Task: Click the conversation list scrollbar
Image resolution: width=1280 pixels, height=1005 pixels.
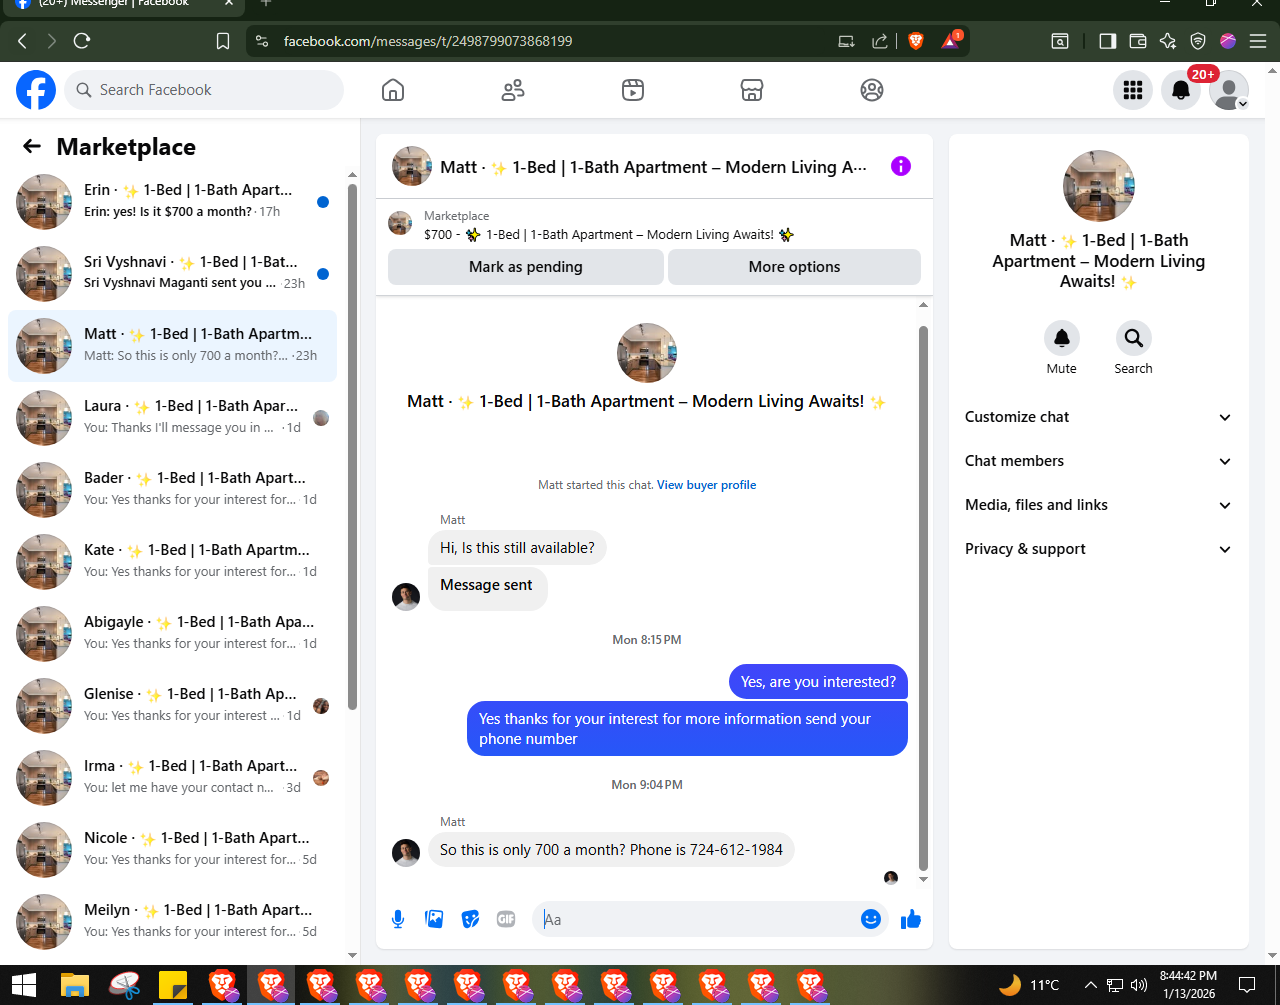Action: (x=352, y=446)
